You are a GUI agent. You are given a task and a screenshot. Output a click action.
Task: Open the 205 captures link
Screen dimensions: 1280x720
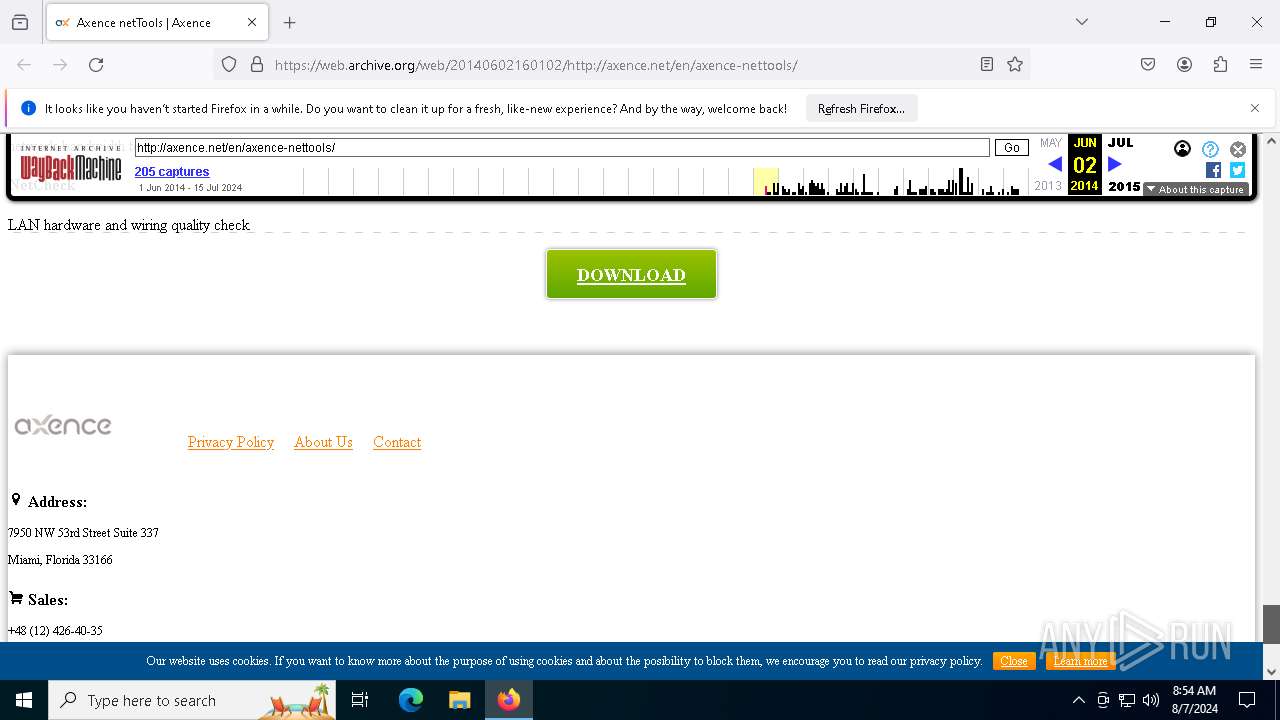click(172, 172)
